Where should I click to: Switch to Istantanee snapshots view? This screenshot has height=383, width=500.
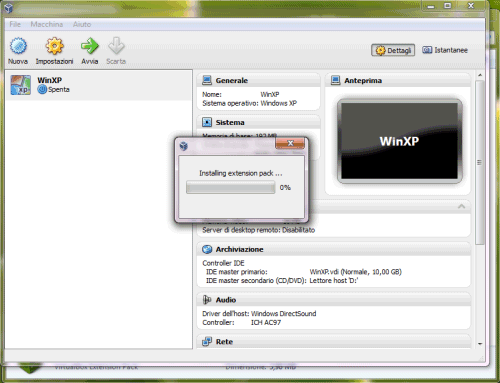tap(445, 50)
